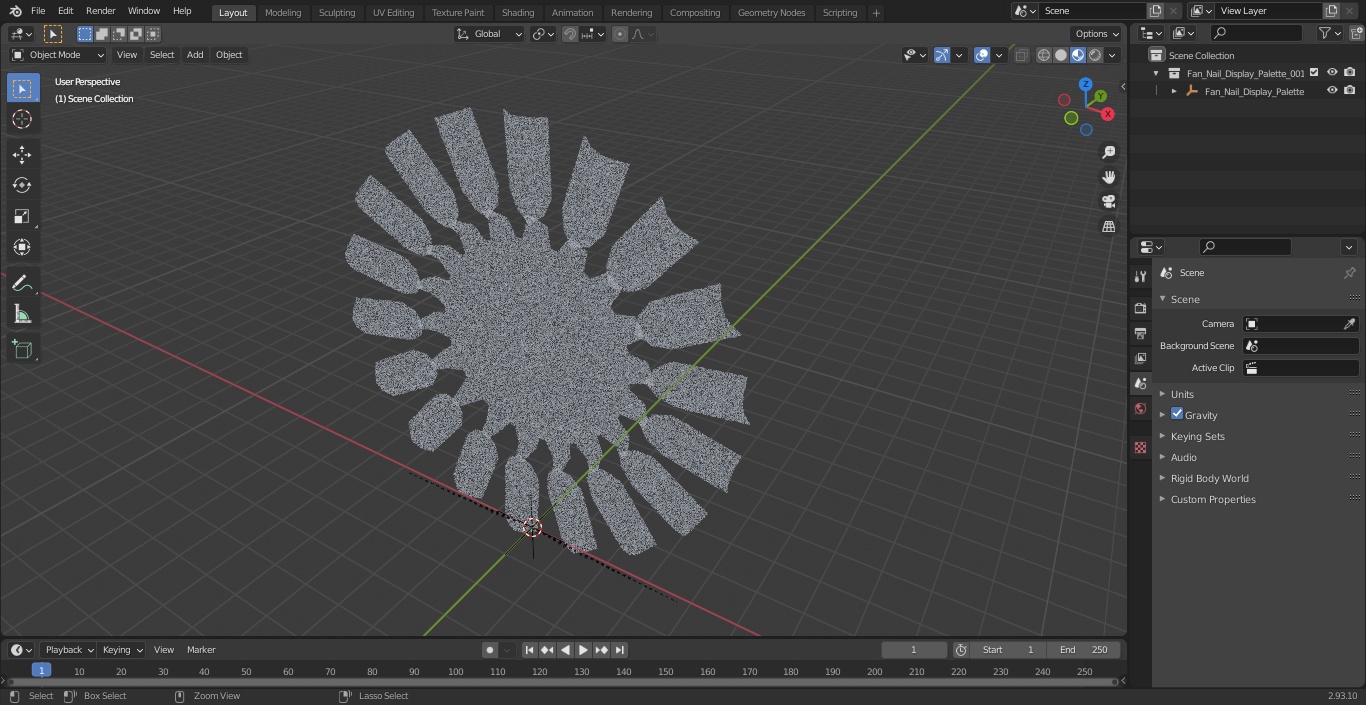Activate the Cursor tool

tap(22, 119)
